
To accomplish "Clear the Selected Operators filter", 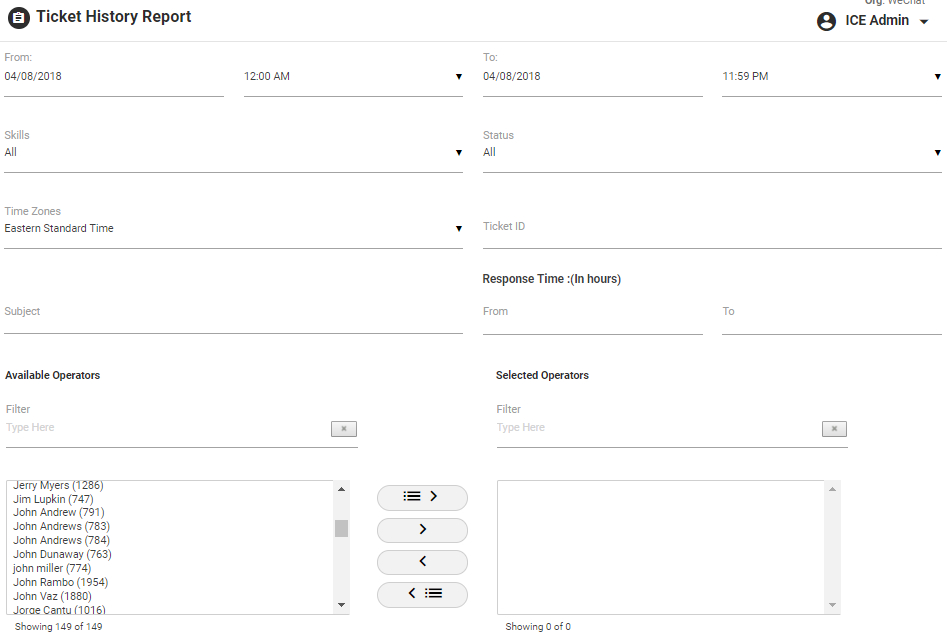I will 834,429.
